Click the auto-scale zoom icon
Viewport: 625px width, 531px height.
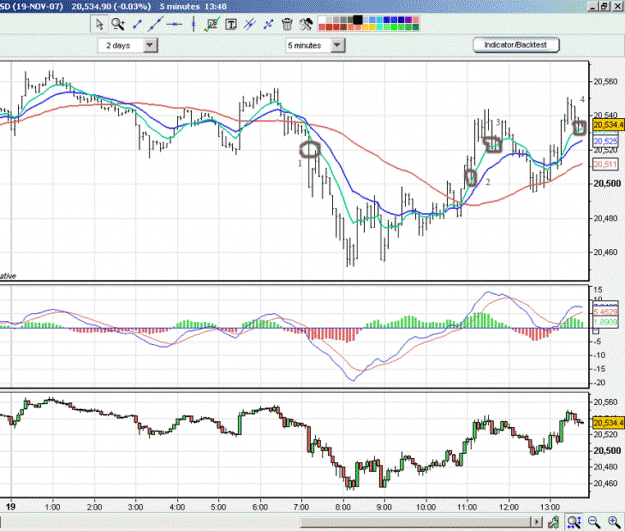coord(574,521)
